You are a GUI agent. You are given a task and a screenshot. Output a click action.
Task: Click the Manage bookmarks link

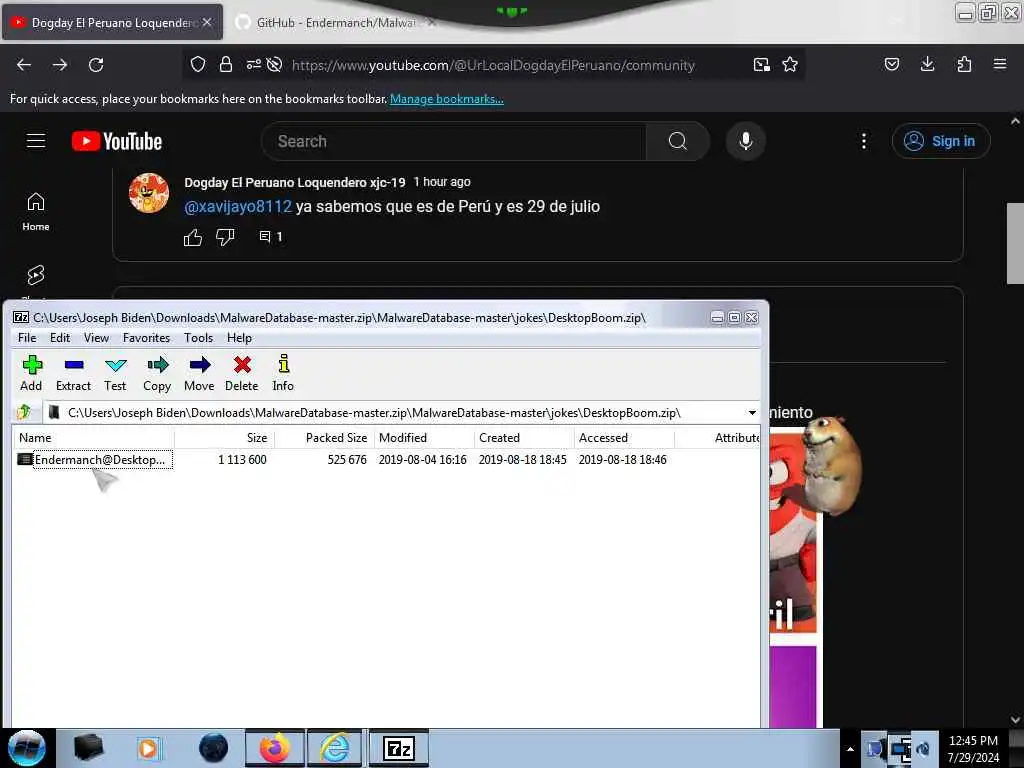[447, 99]
